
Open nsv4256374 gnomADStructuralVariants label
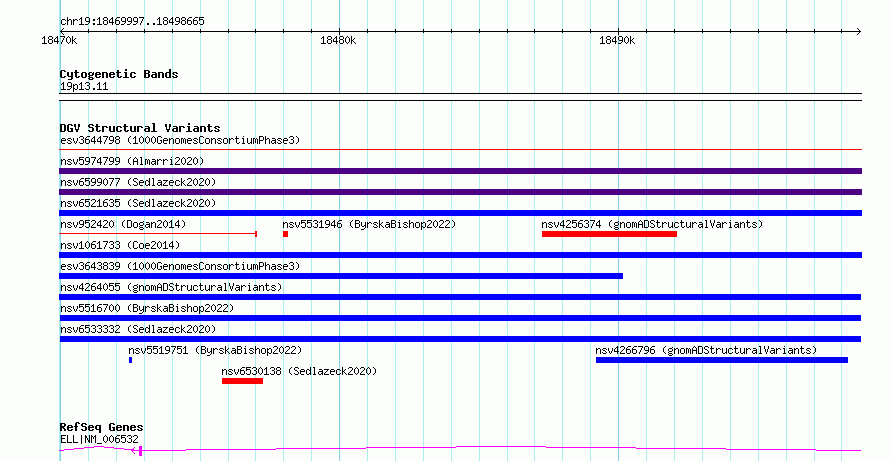[x=652, y=224]
